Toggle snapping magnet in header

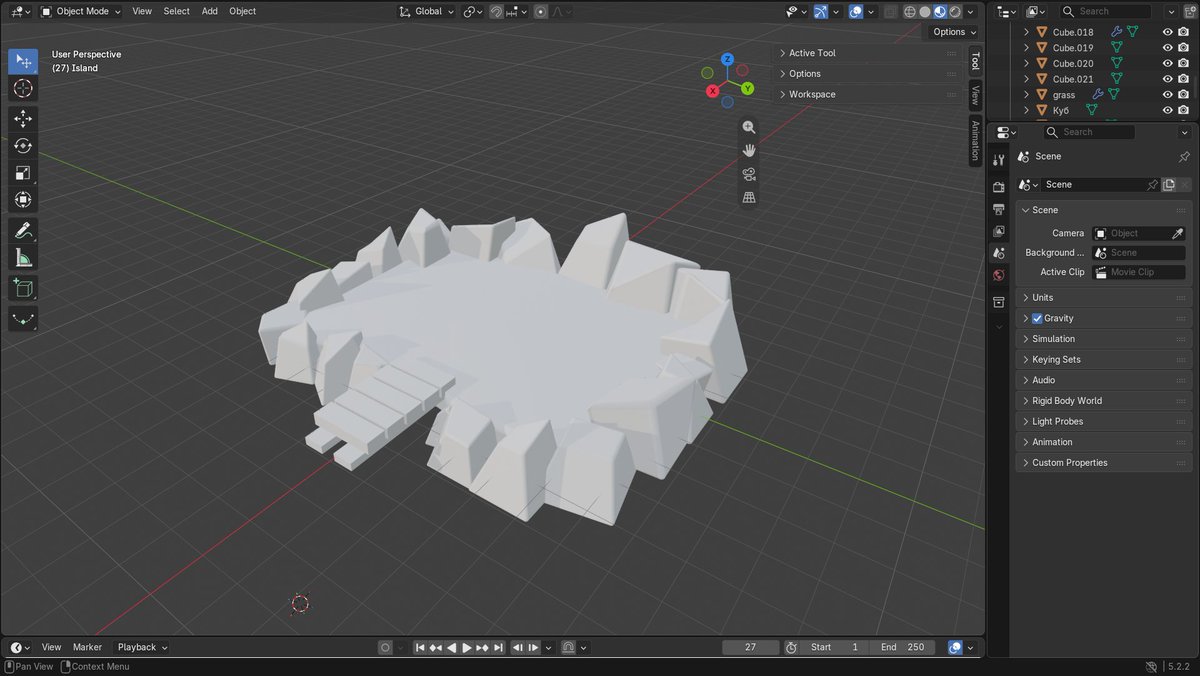point(497,11)
